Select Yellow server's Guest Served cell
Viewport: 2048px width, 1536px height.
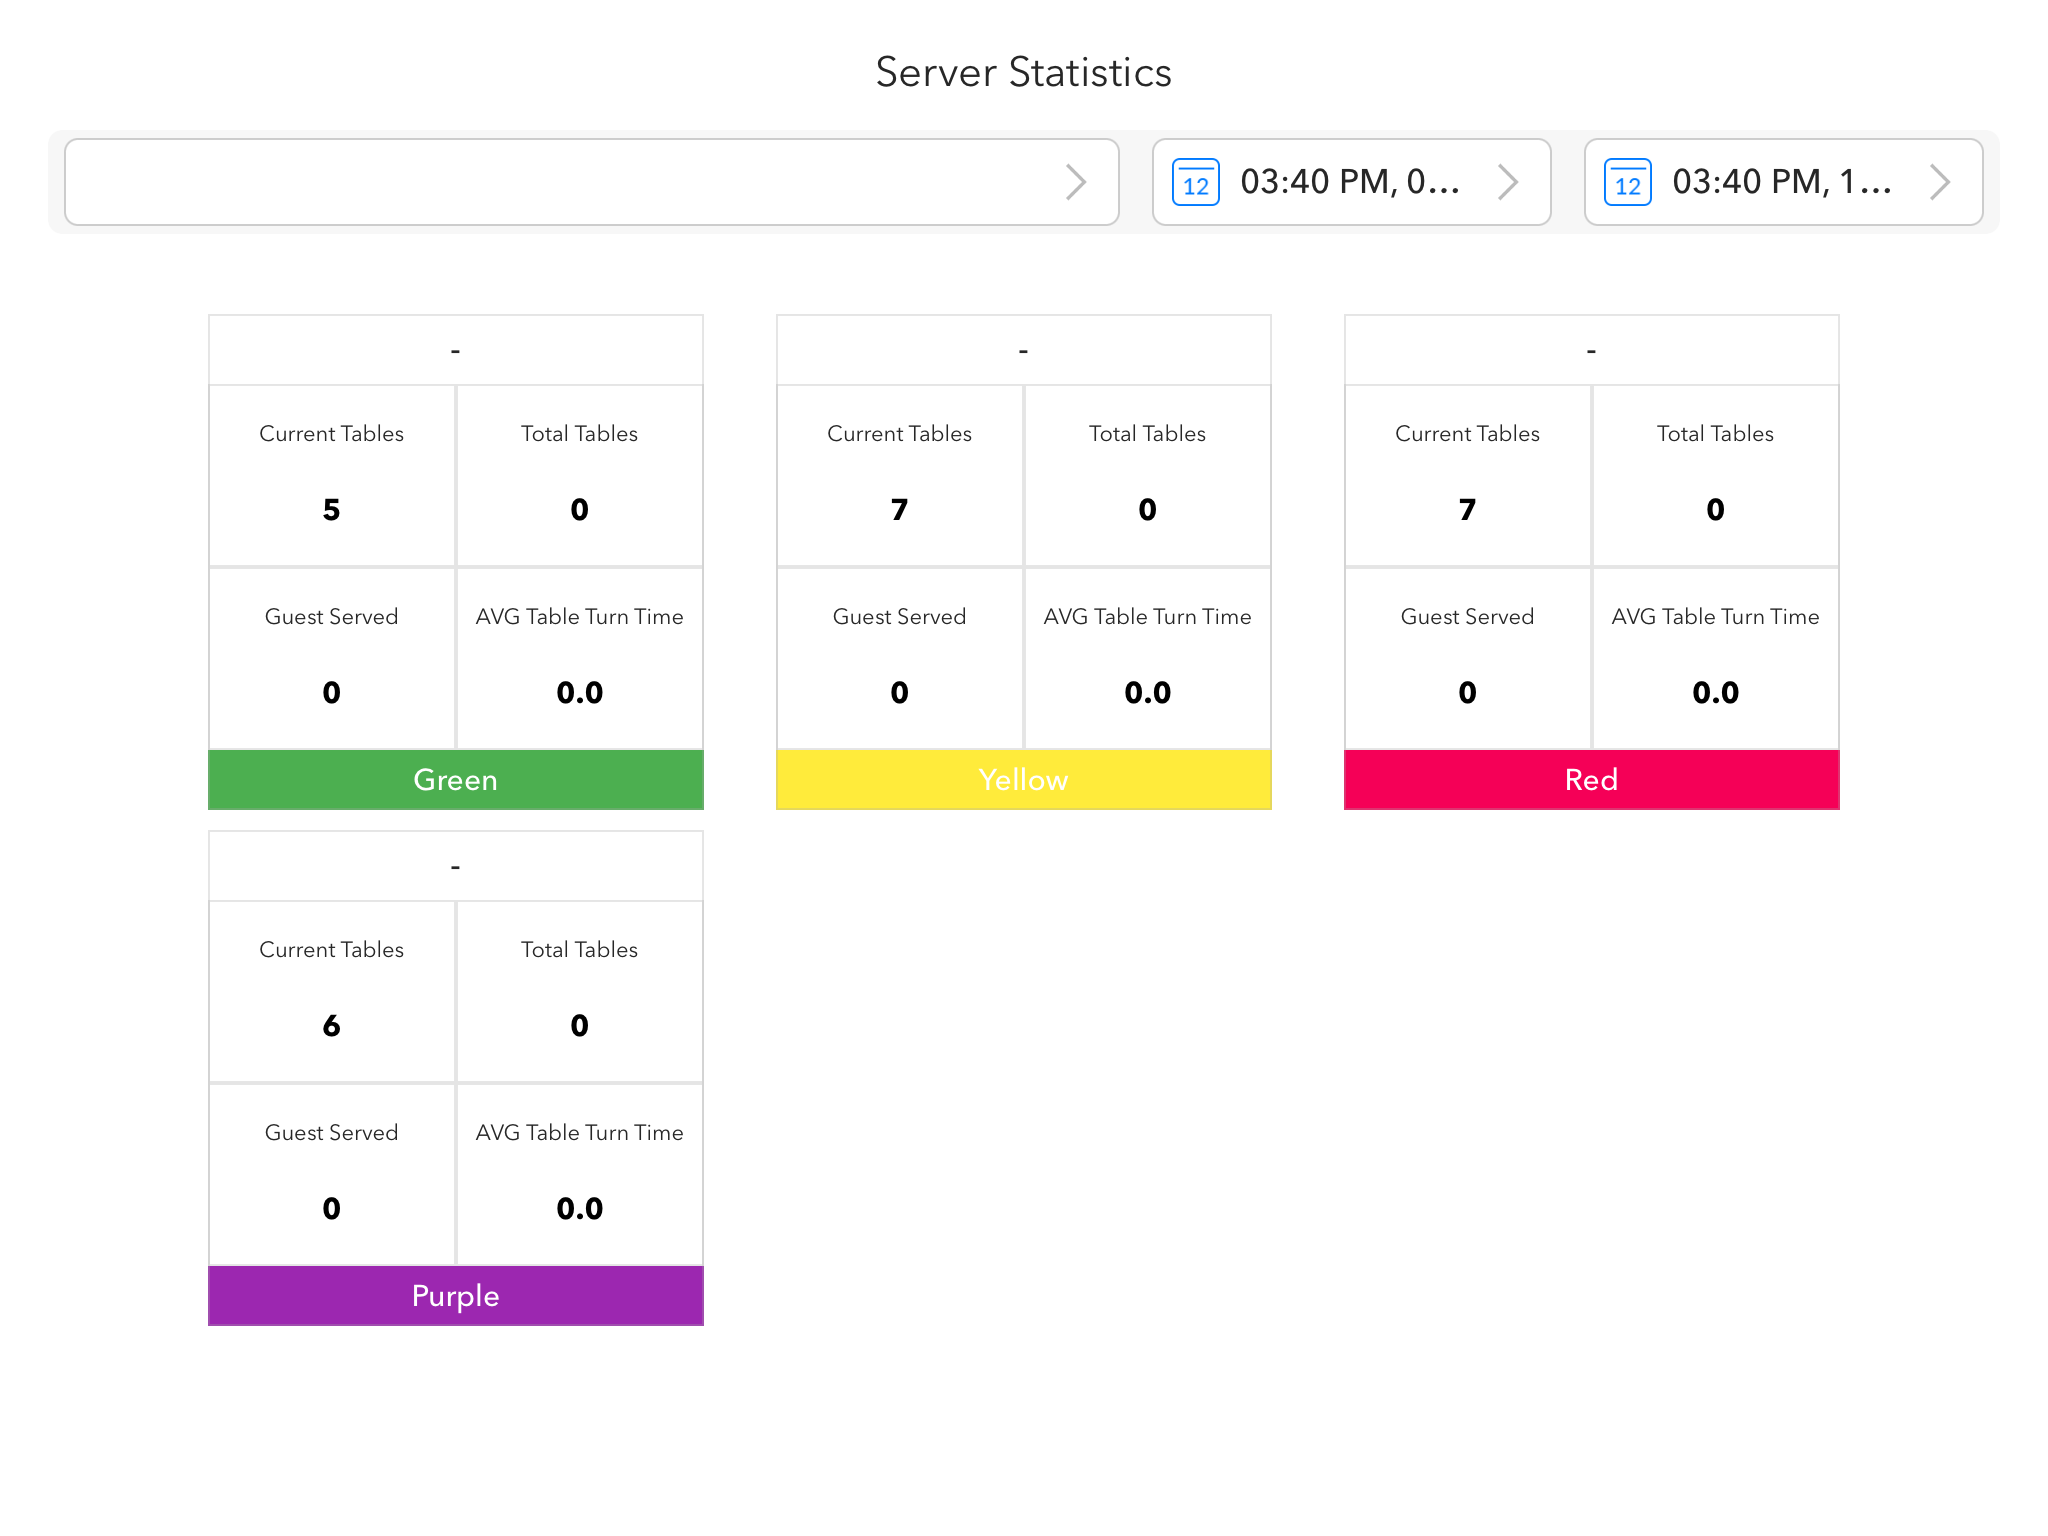(x=899, y=658)
